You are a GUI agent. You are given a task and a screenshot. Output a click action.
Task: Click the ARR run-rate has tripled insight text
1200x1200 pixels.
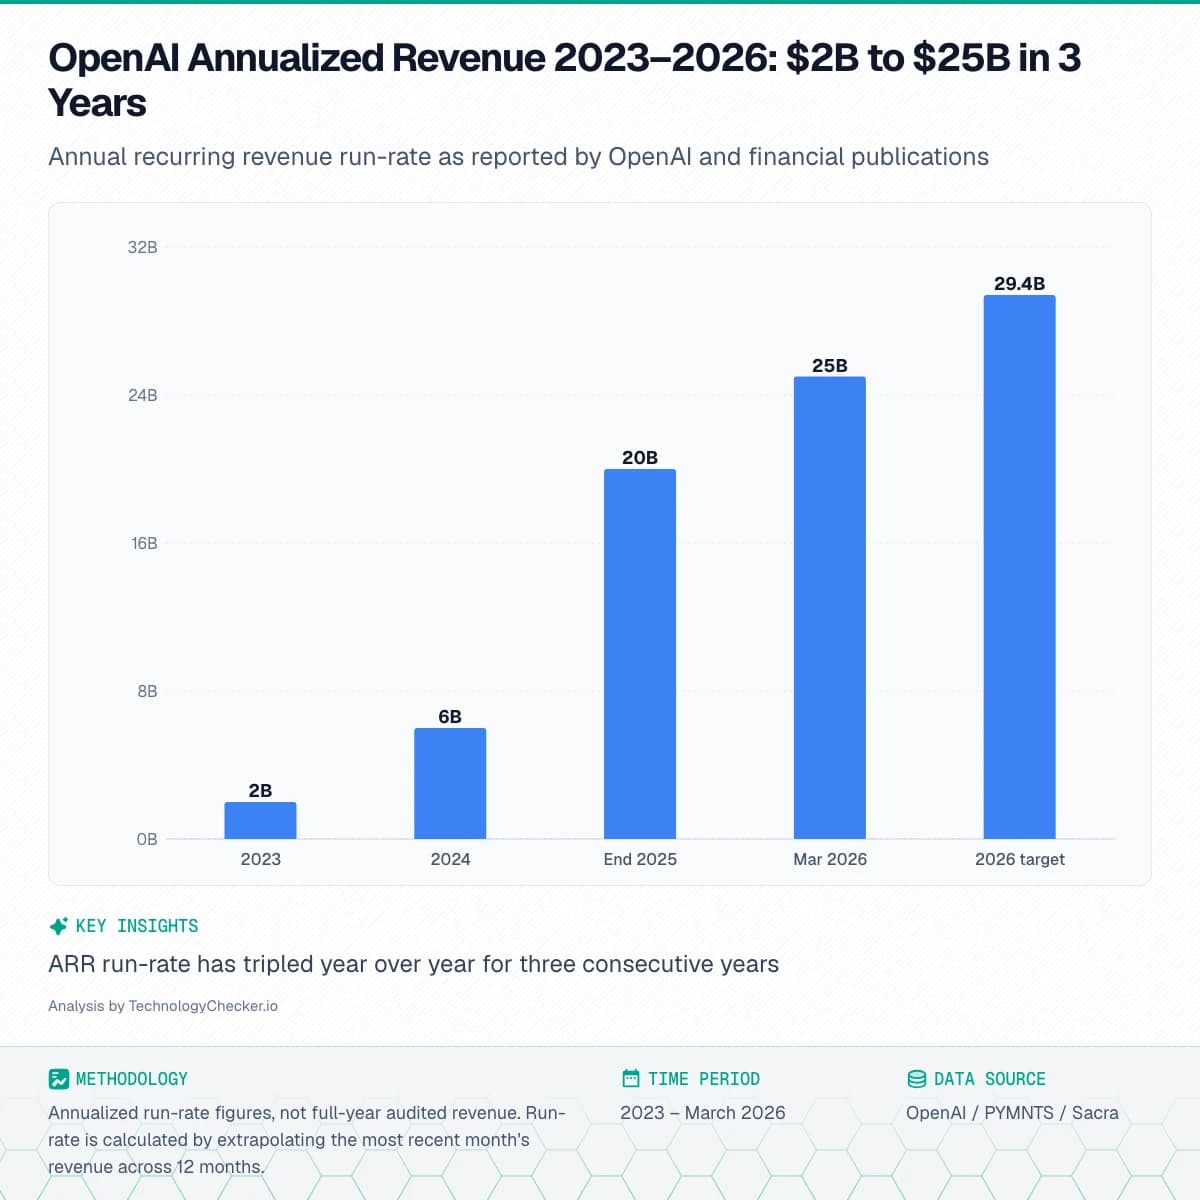click(413, 964)
